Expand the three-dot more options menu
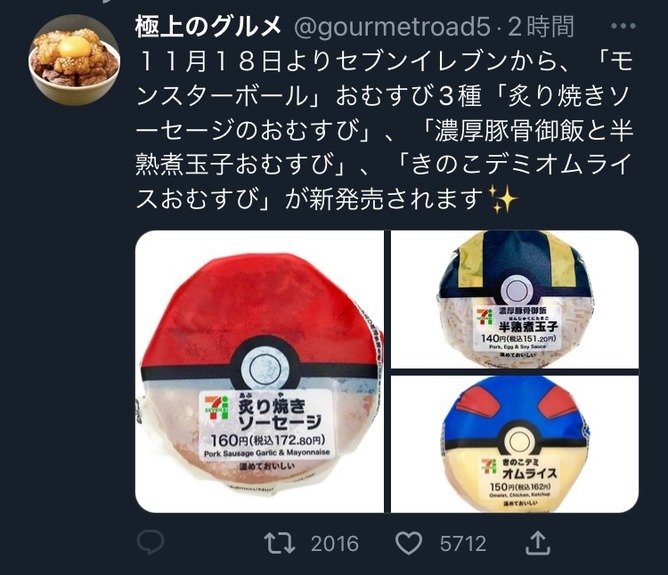Screen dimensions: 668x575 (x=623, y=26)
